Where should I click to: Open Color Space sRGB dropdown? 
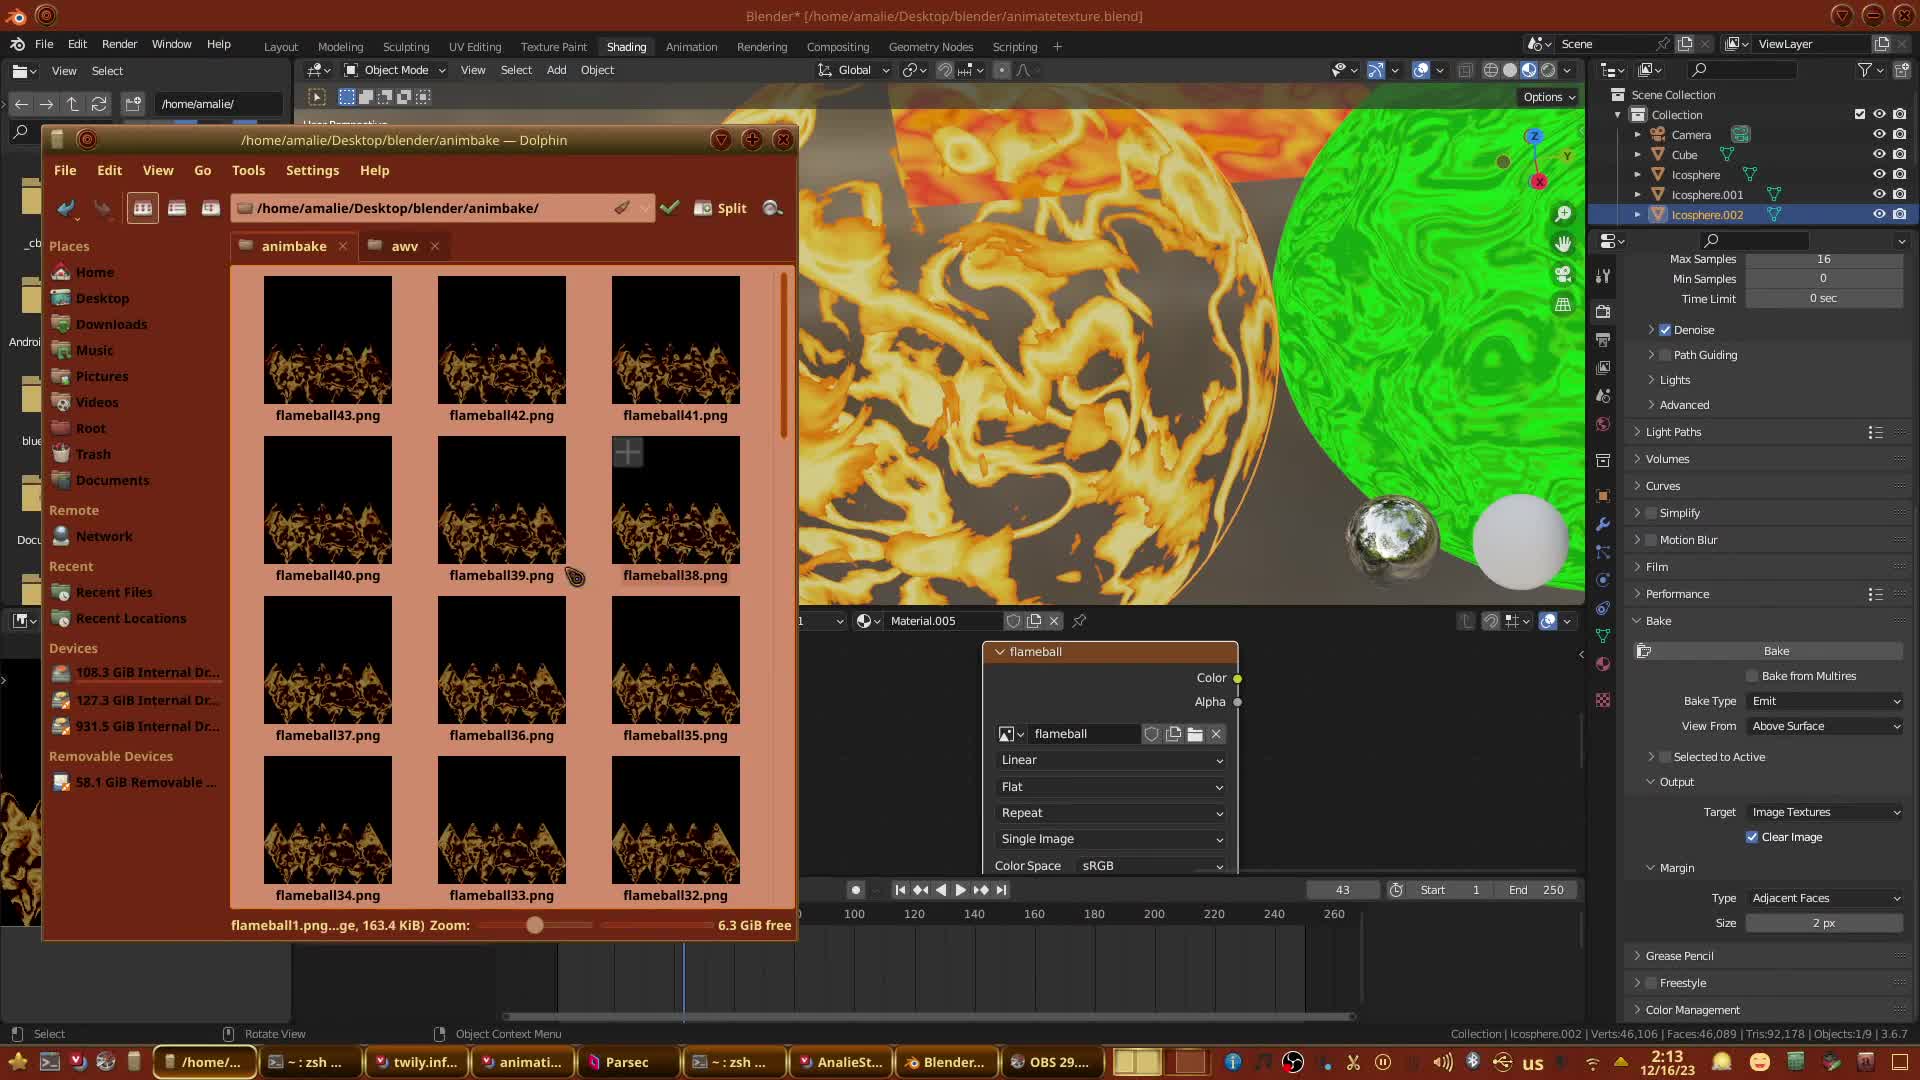1152,866
